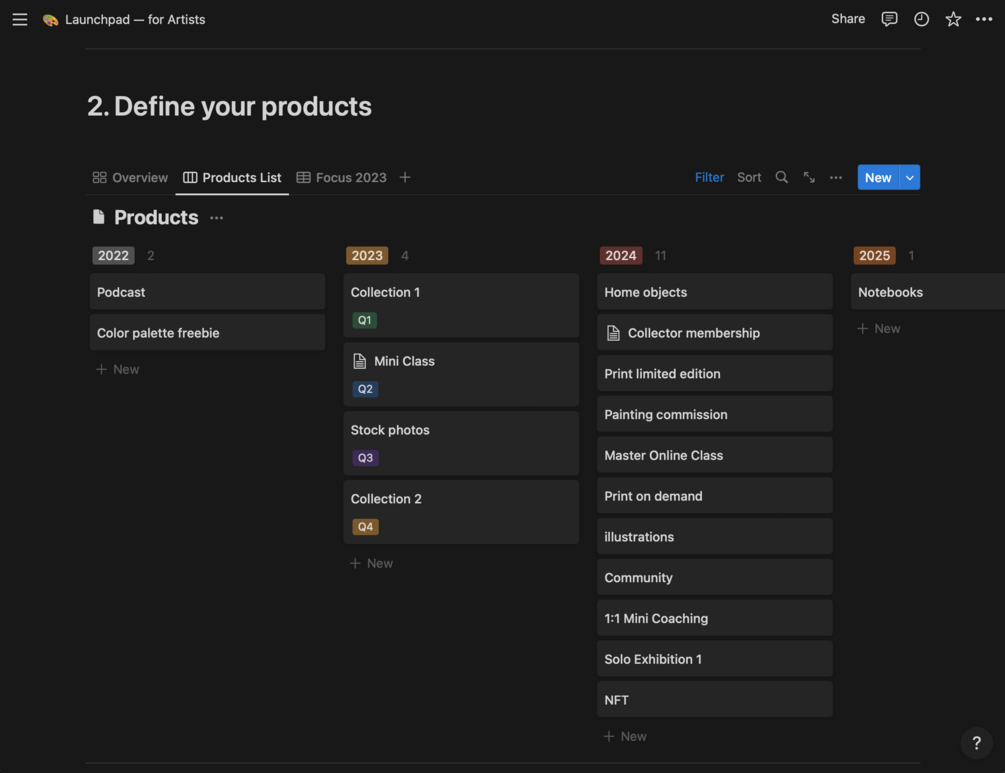Open Products database title options
Viewport: 1005px width, 773px height.
click(217, 217)
